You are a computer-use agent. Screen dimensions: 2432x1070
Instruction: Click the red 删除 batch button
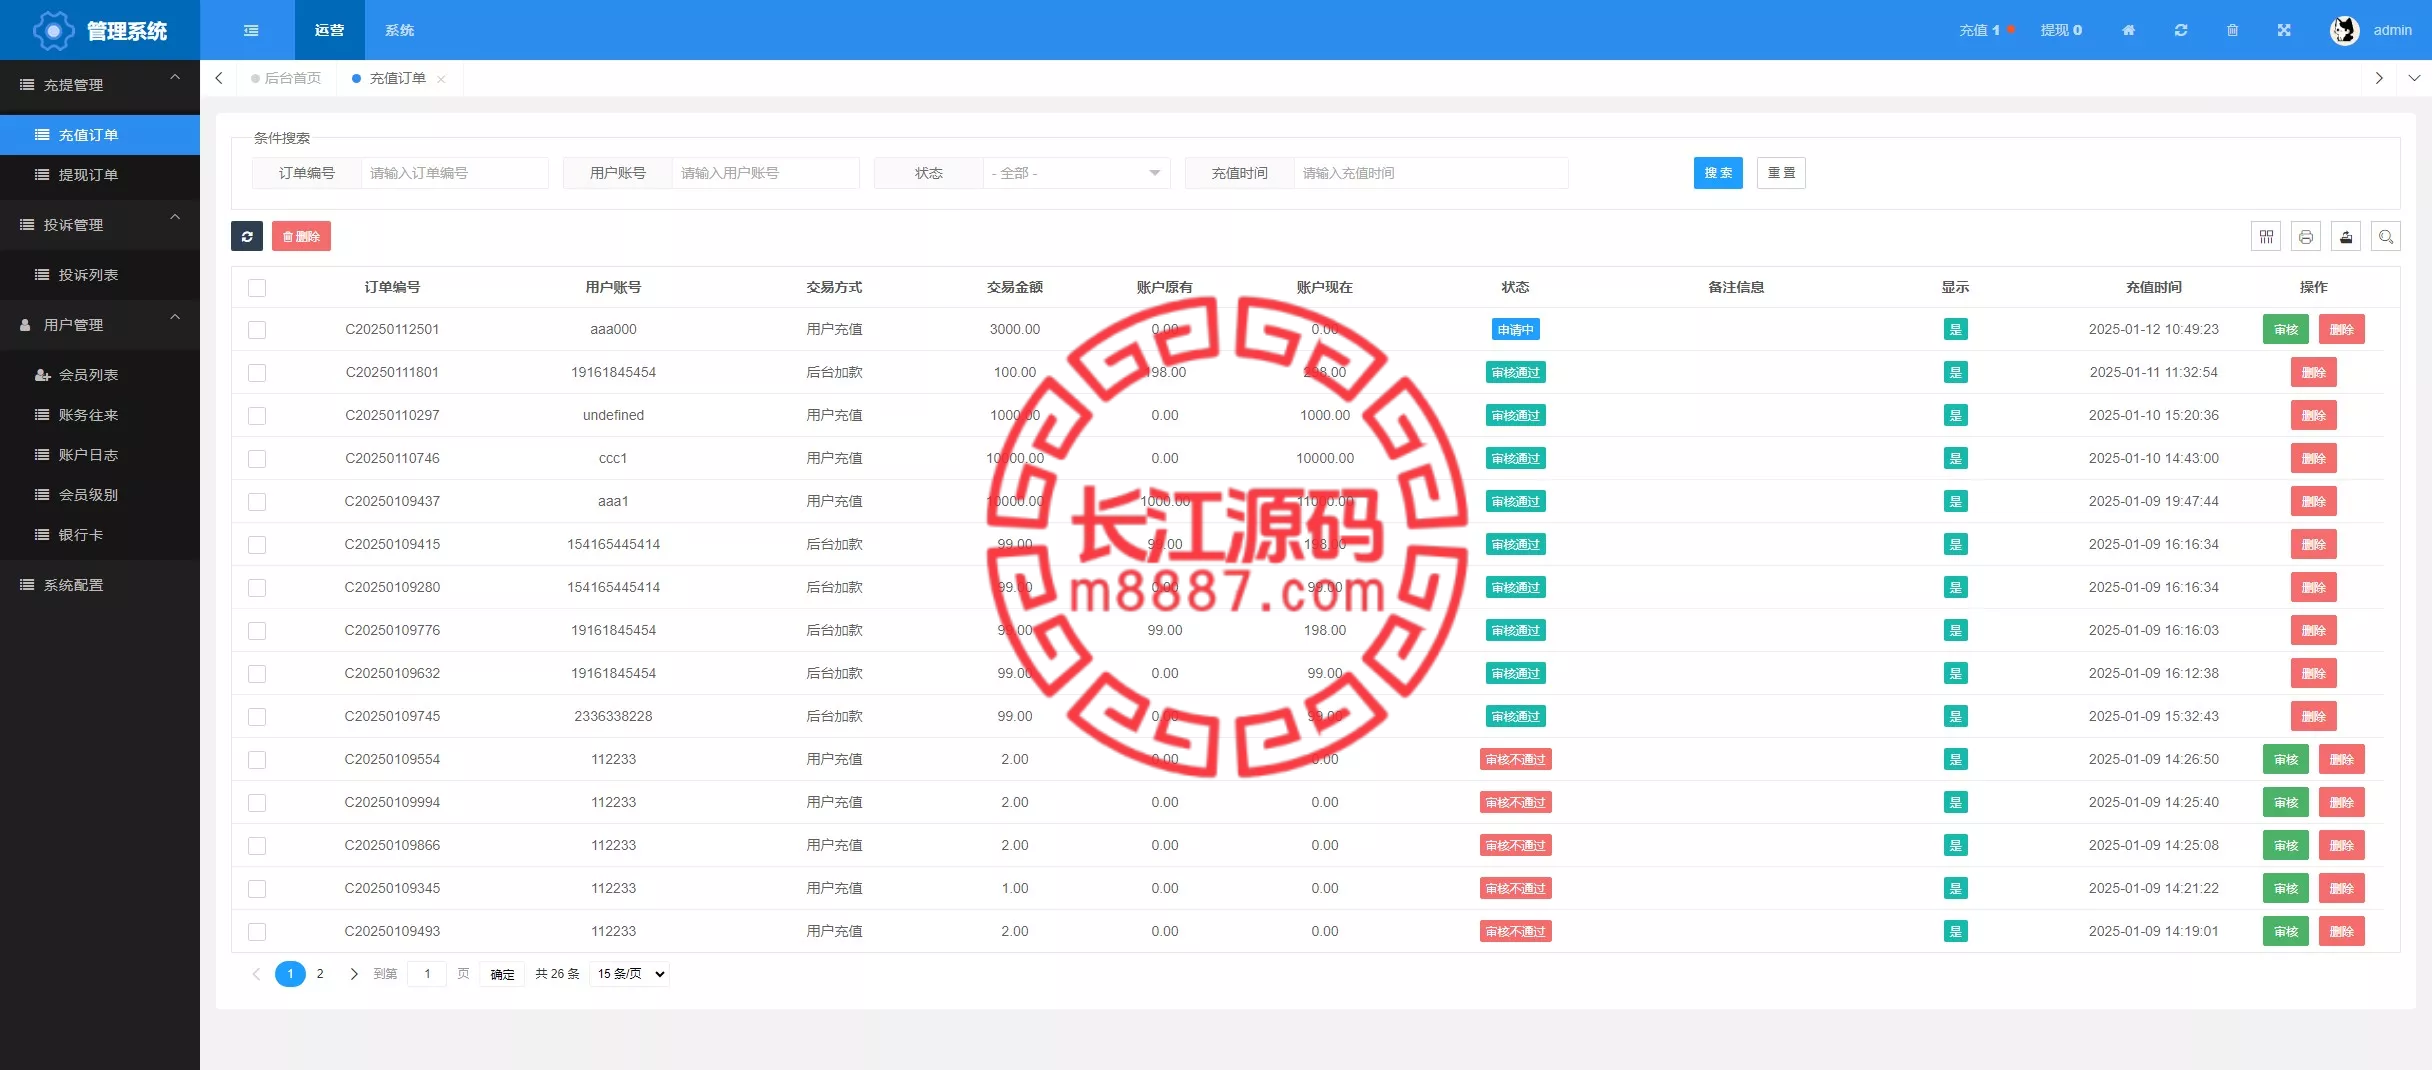pos(301,236)
